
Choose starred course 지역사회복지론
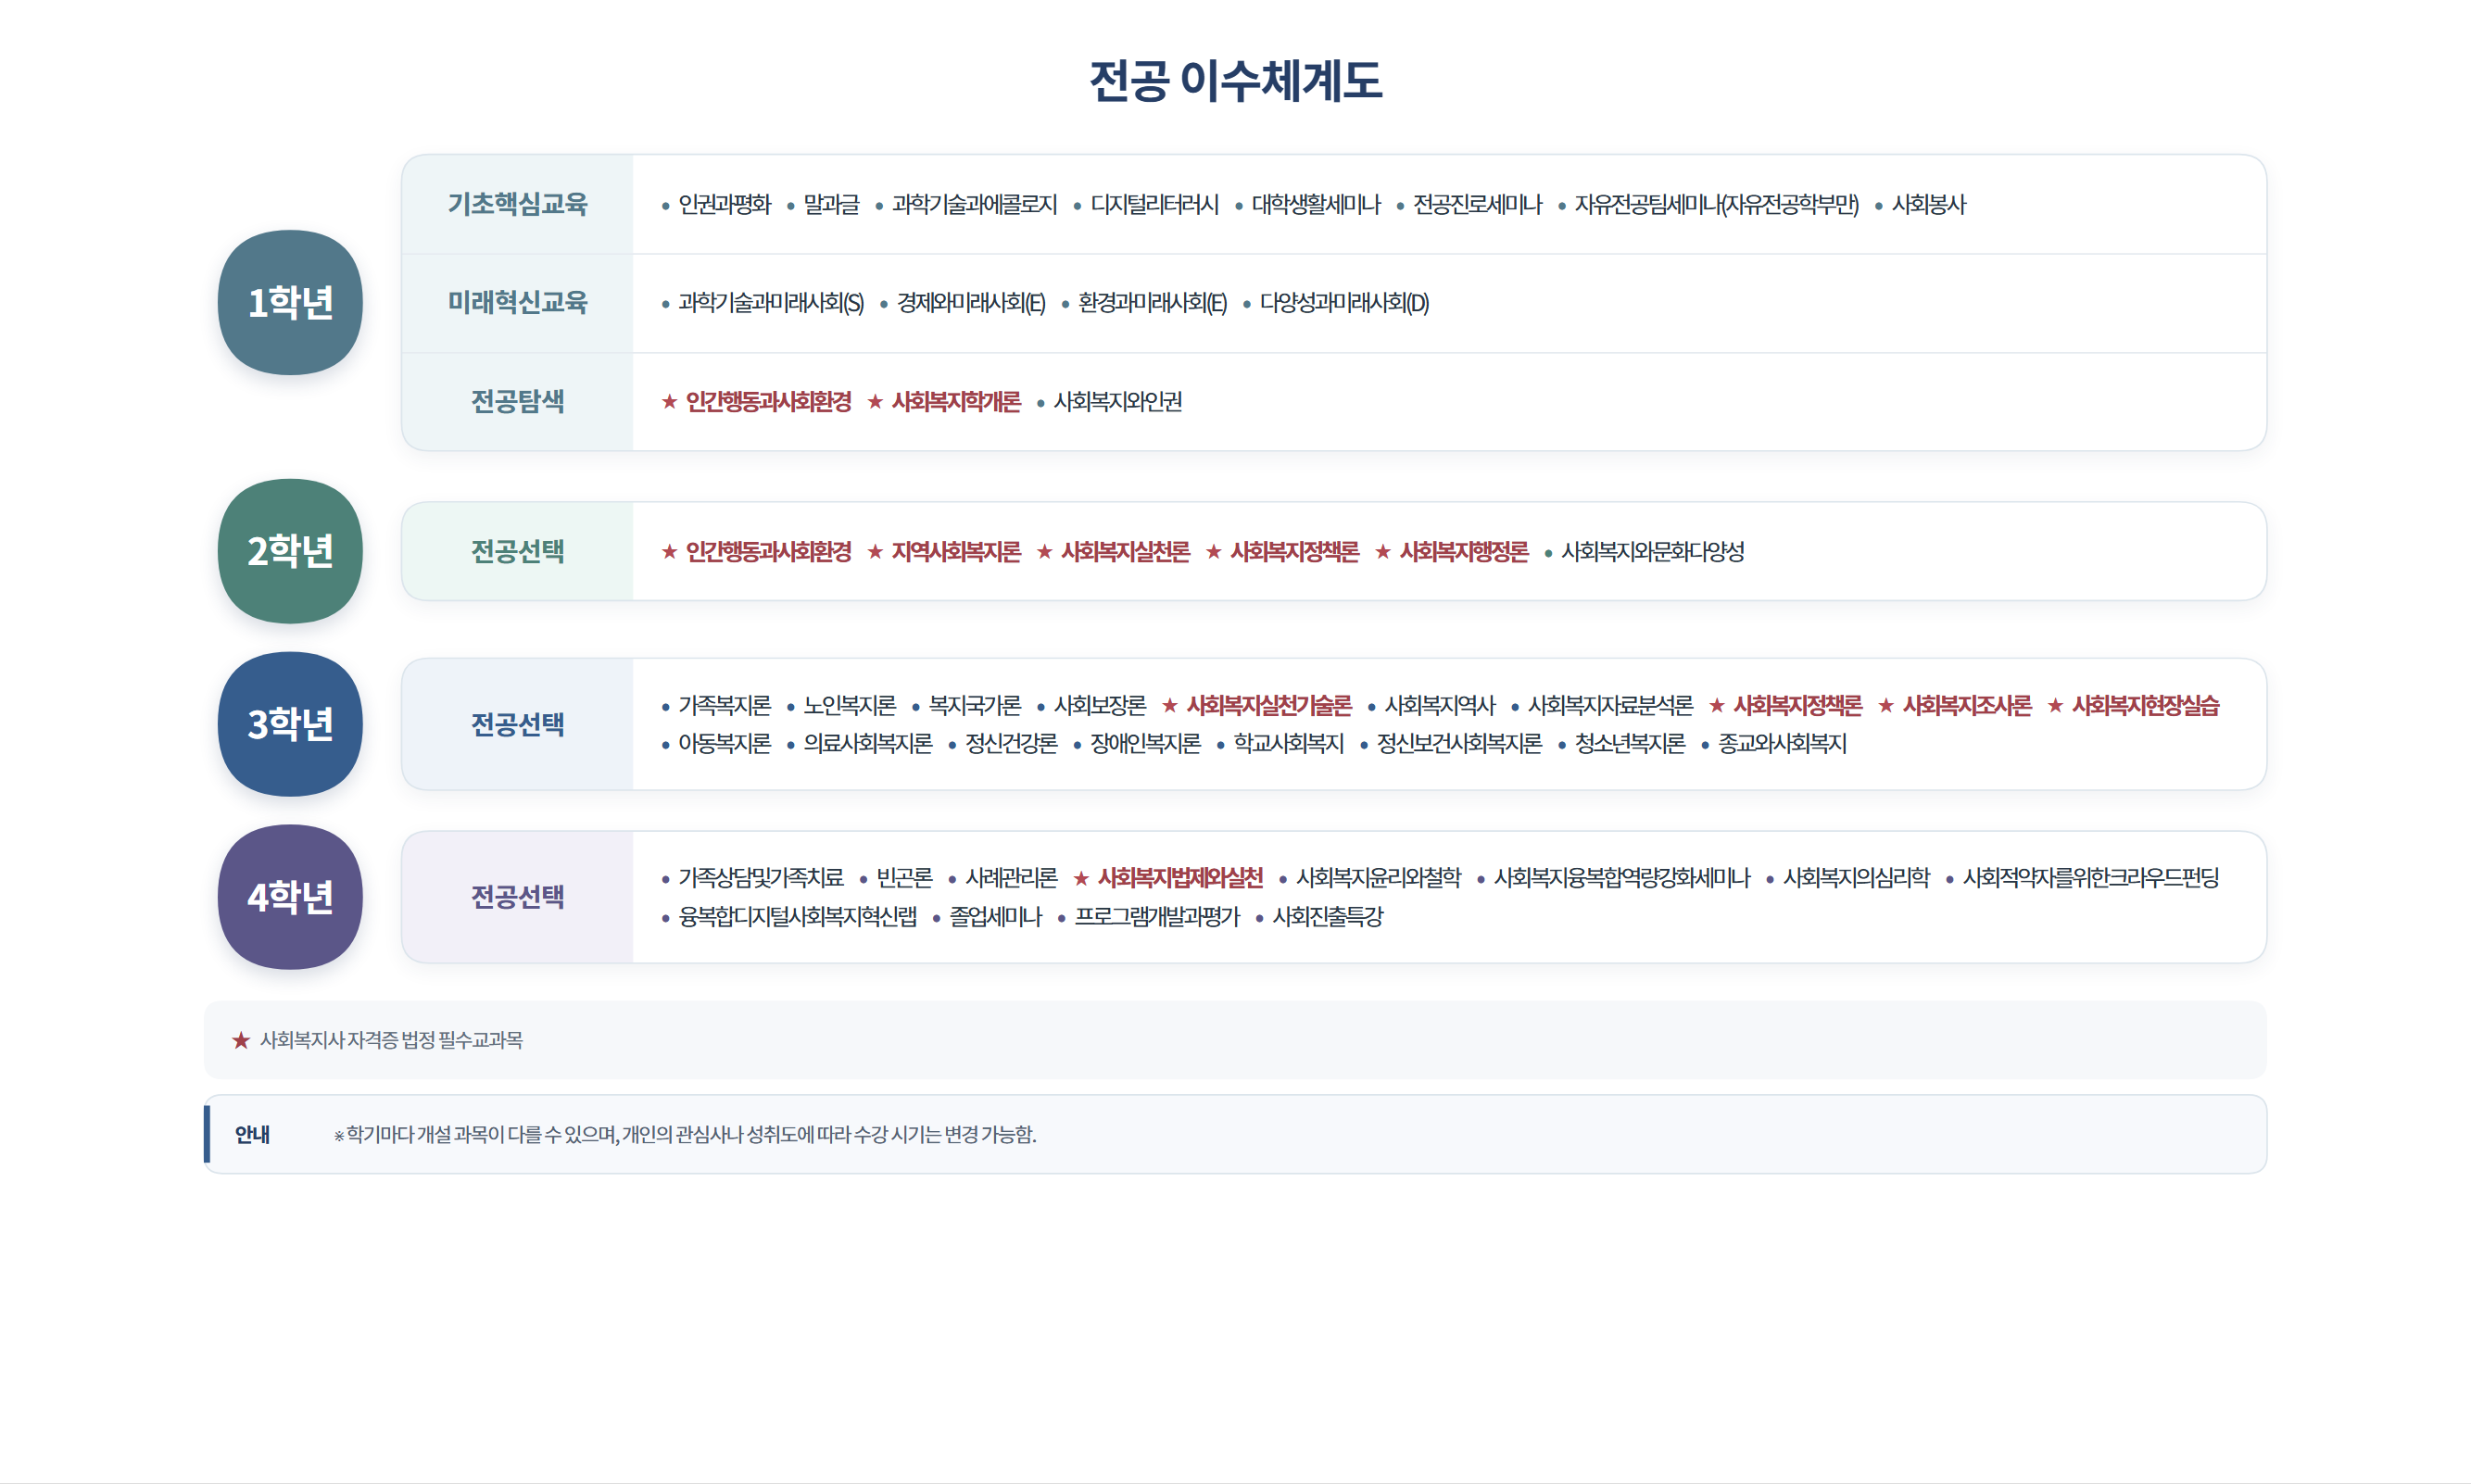pos(956,551)
